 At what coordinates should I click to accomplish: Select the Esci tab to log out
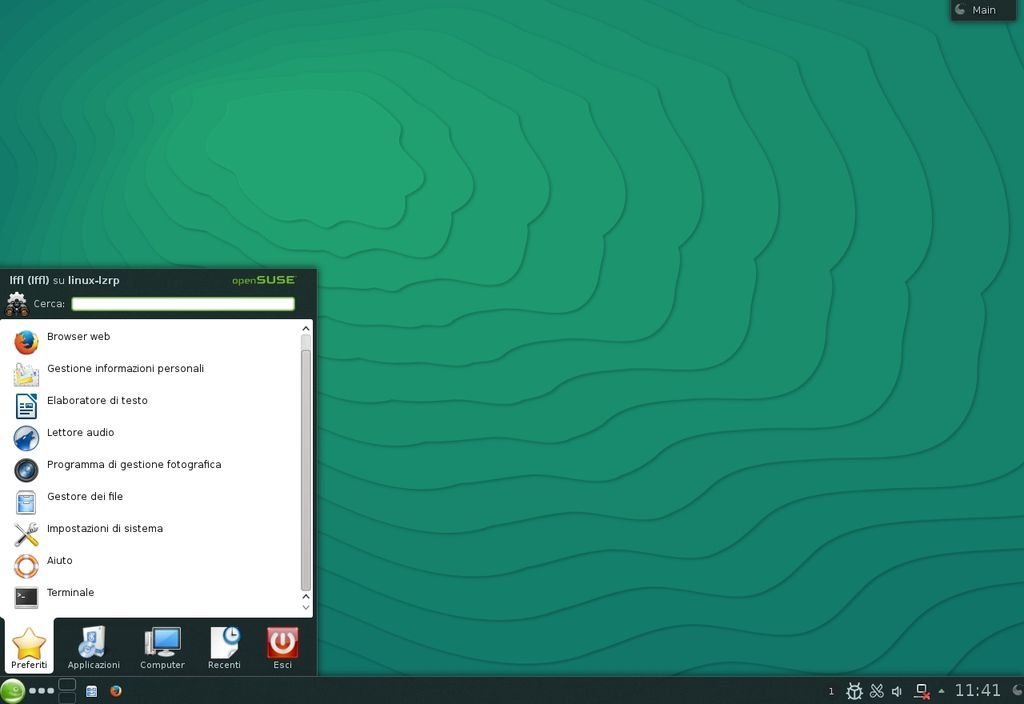coord(283,648)
